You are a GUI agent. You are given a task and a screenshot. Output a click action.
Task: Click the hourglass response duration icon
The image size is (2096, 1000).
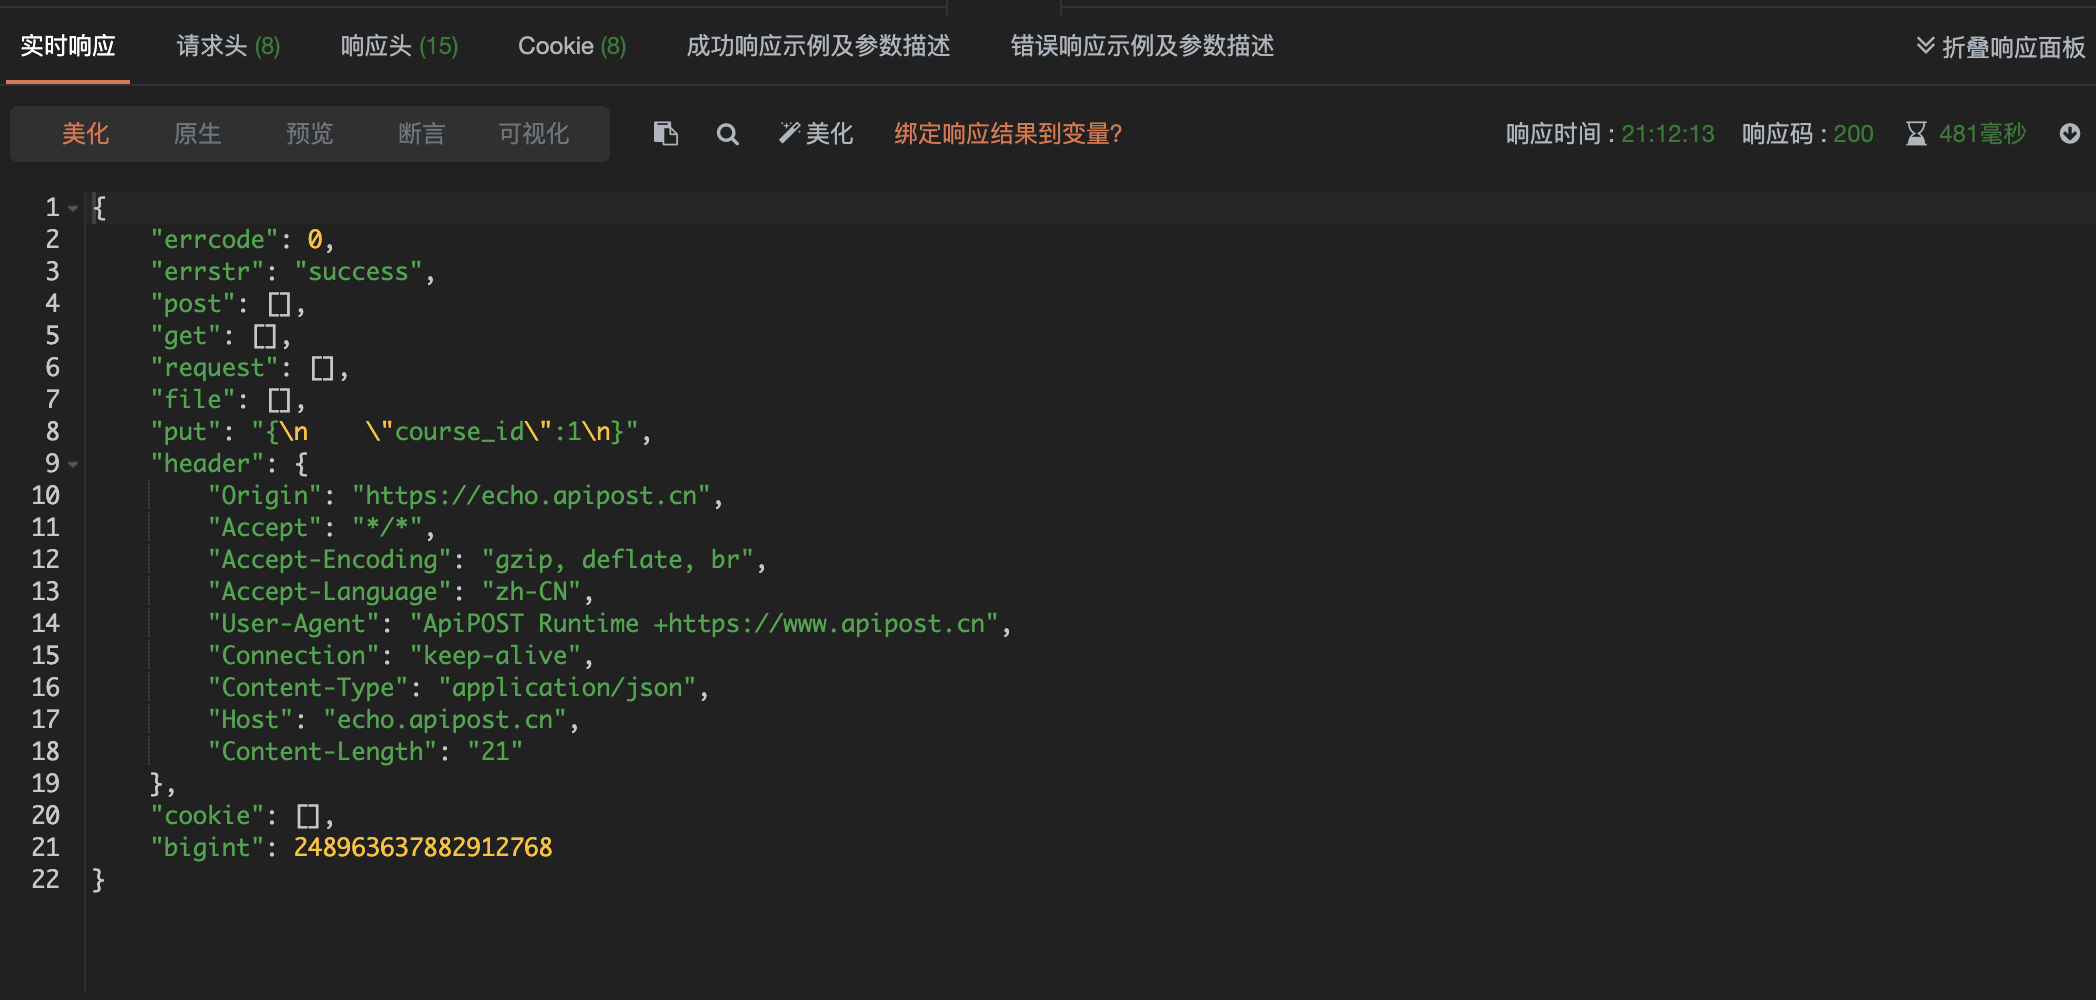(x=1916, y=133)
